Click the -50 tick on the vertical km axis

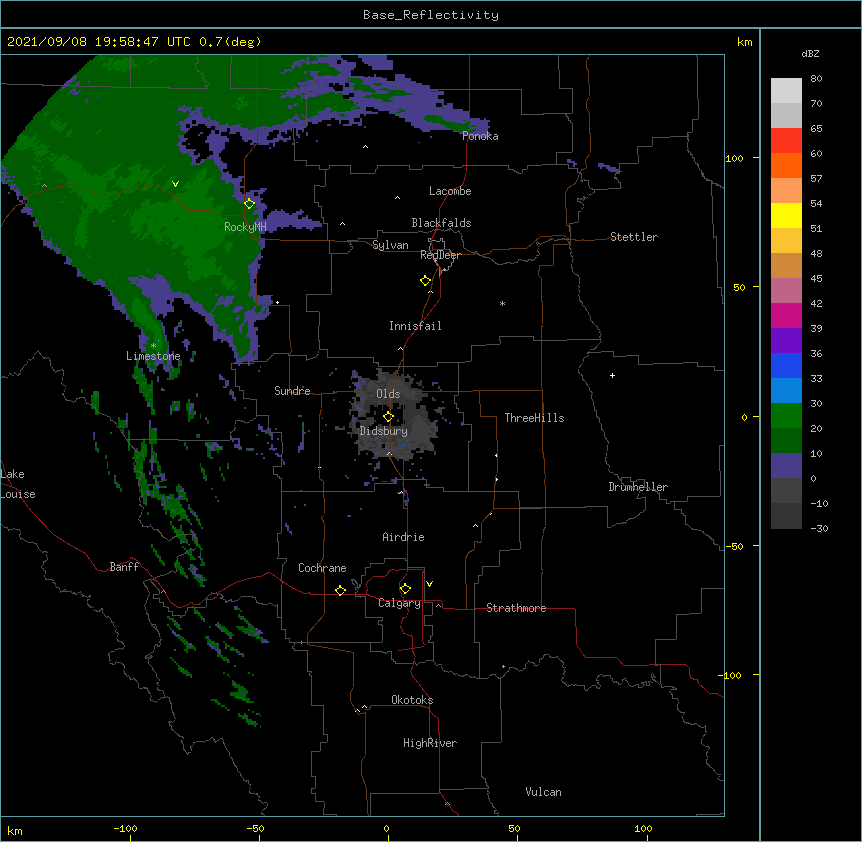pos(734,546)
